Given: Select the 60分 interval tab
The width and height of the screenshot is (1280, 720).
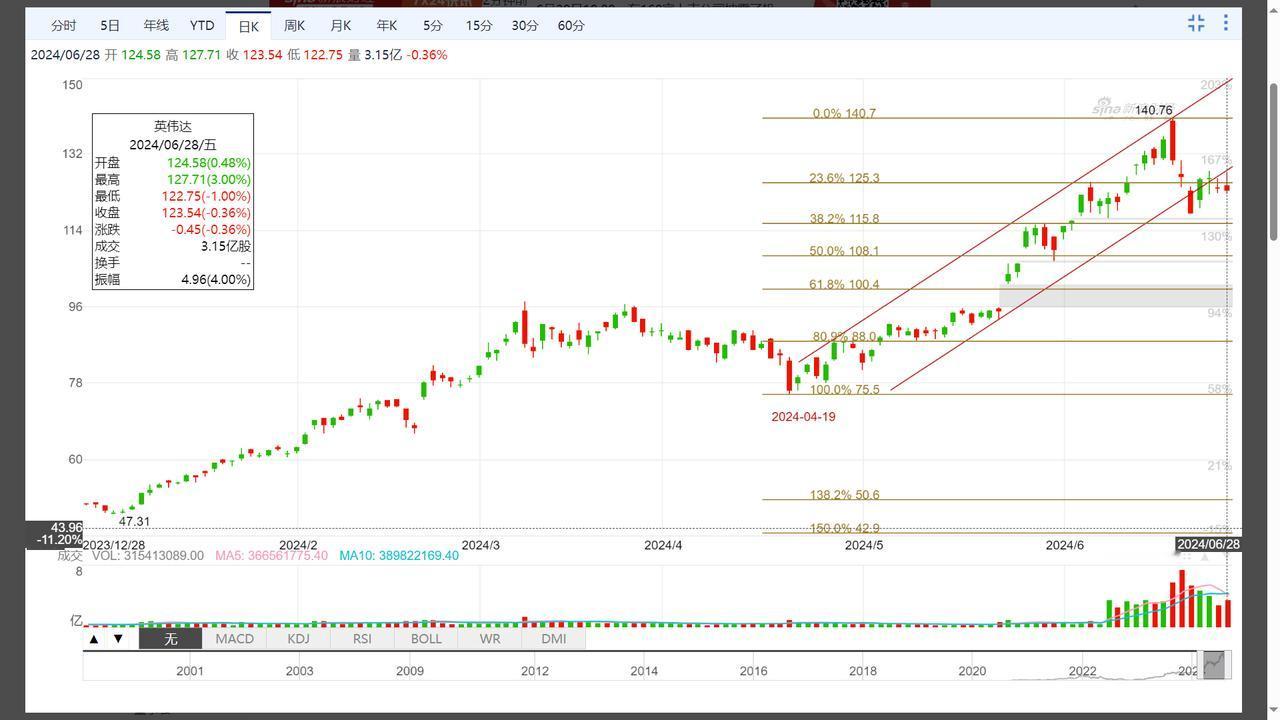Looking at the screenshot, I should point(571,25).
